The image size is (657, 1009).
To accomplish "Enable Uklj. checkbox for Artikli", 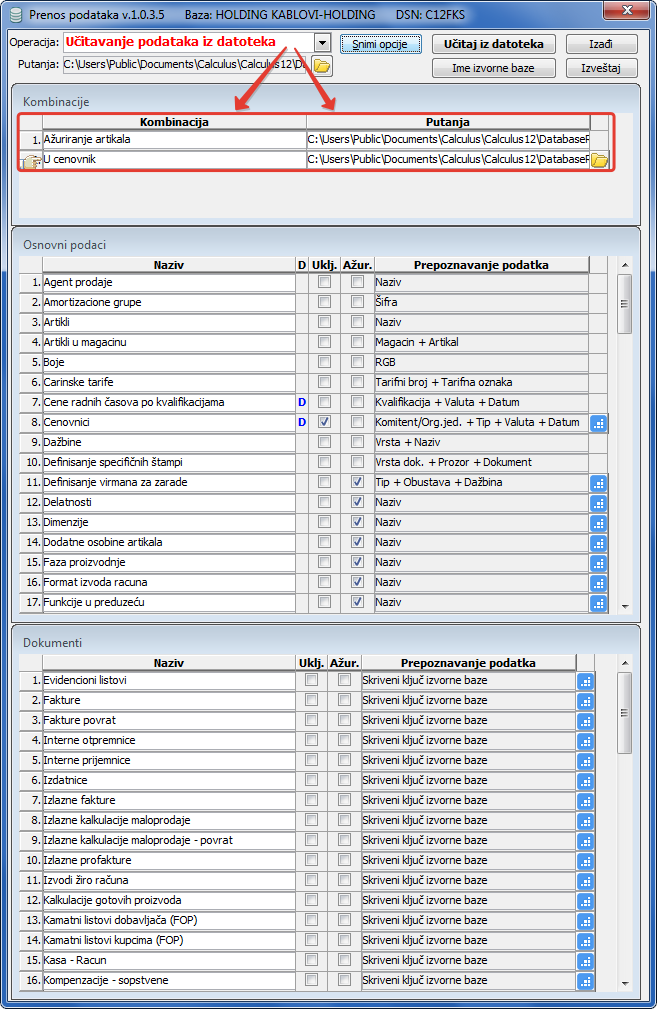I will (x=324, y=323).
